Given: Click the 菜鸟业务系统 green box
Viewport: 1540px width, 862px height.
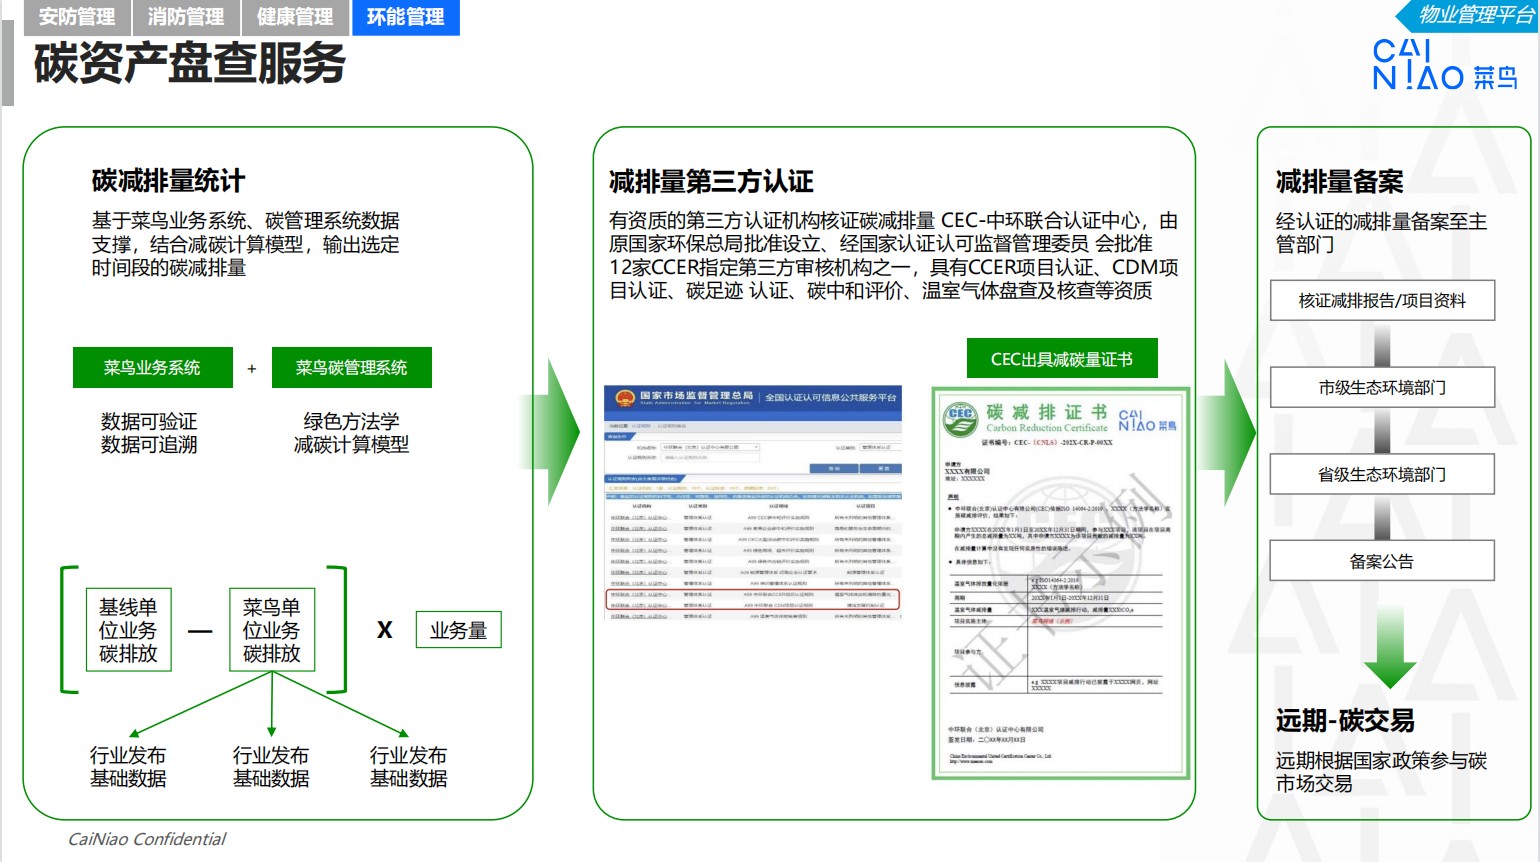Looking at the screenshot, I should [x=152, y=368].
